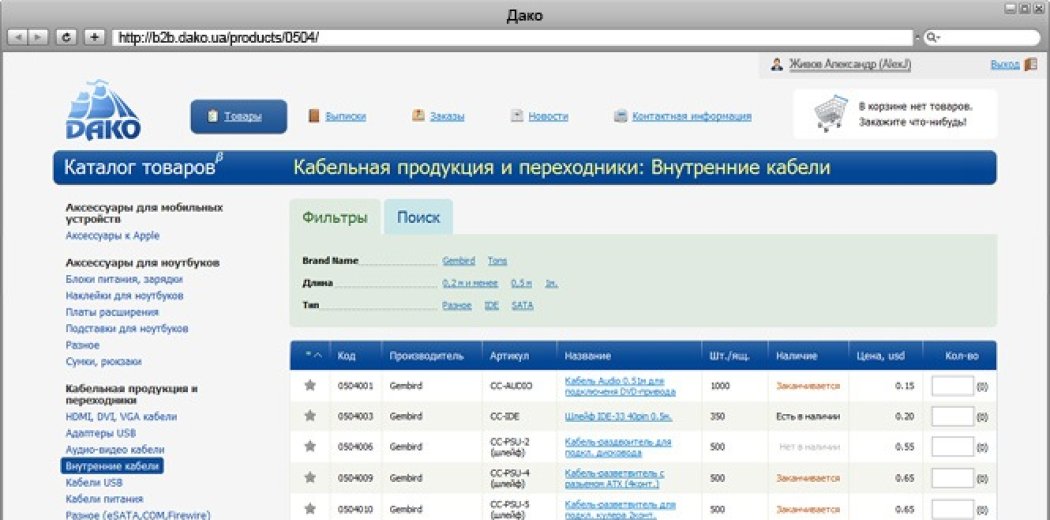The width and height of the screenshot is (1050, 520).
Task: Open the Выписки section
Action: tap(346, 116)
